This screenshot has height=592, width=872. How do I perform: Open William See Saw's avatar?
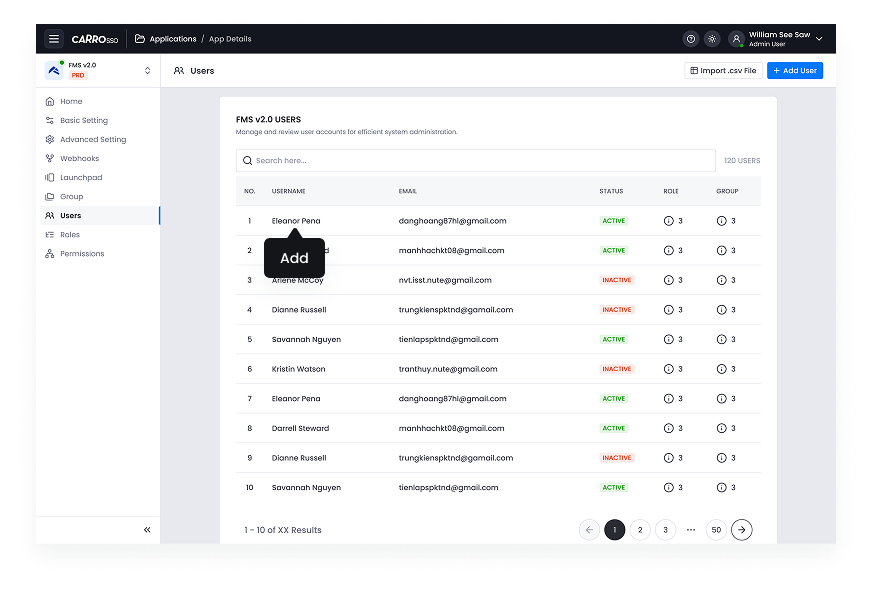point(736,38)
